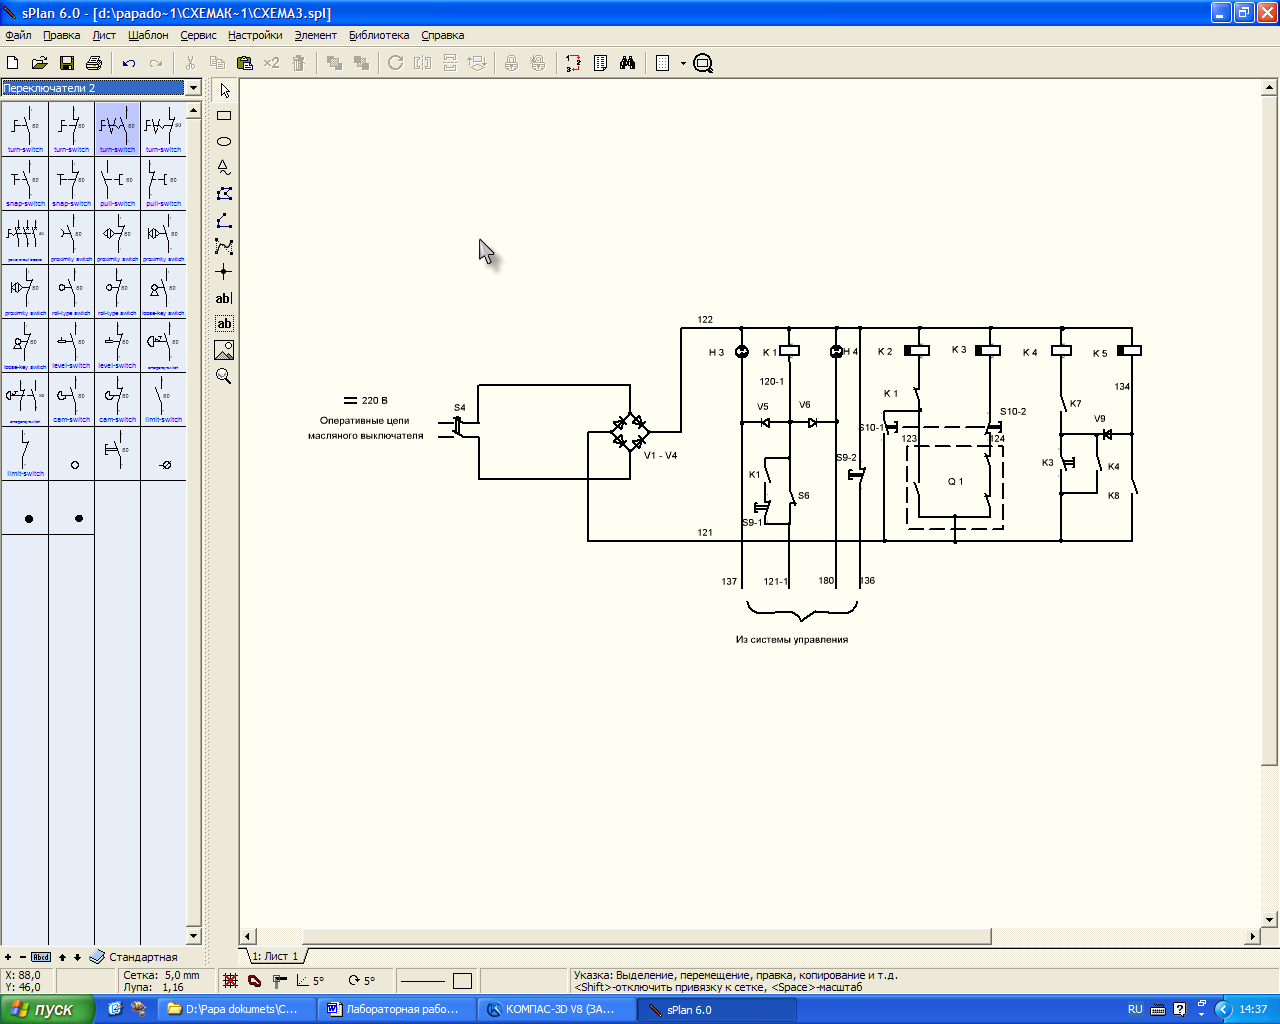Screen dimensions: 1280x1024
Task: Click the library plus icon to enlarge symbols
Action: point(8,957)
